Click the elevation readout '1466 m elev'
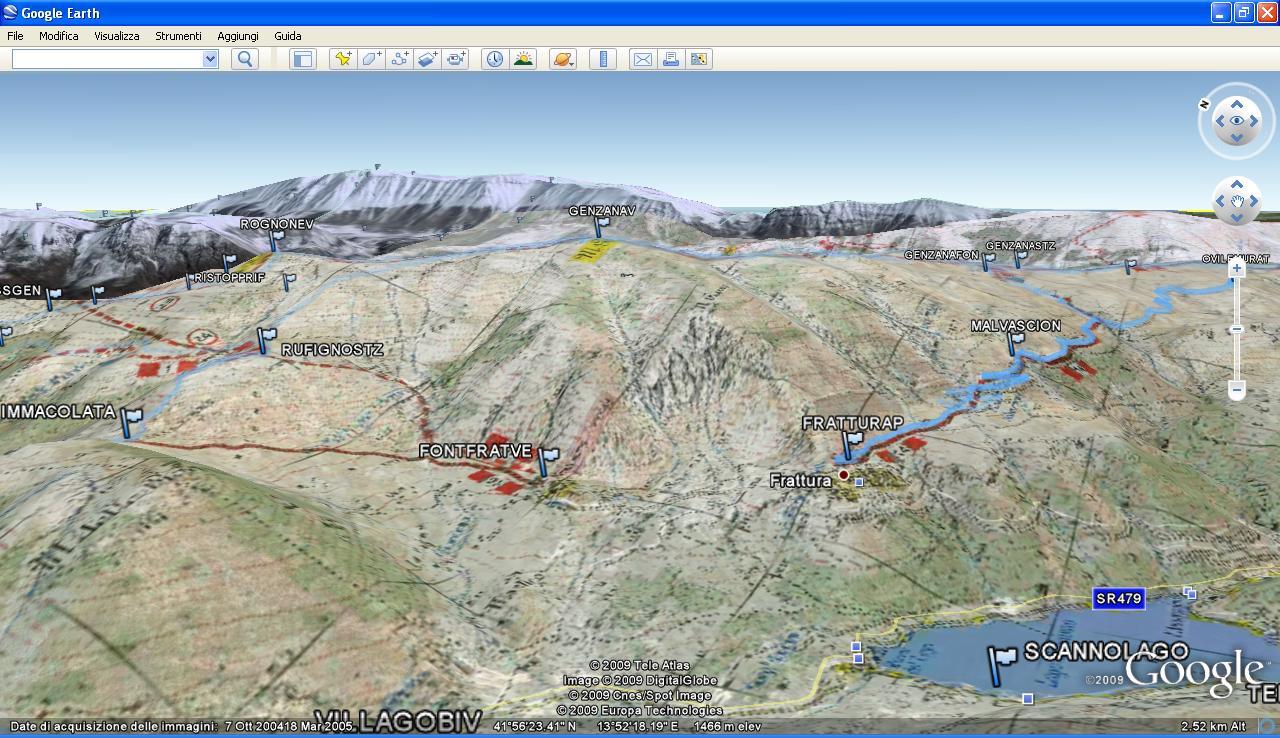 point(727,726)
